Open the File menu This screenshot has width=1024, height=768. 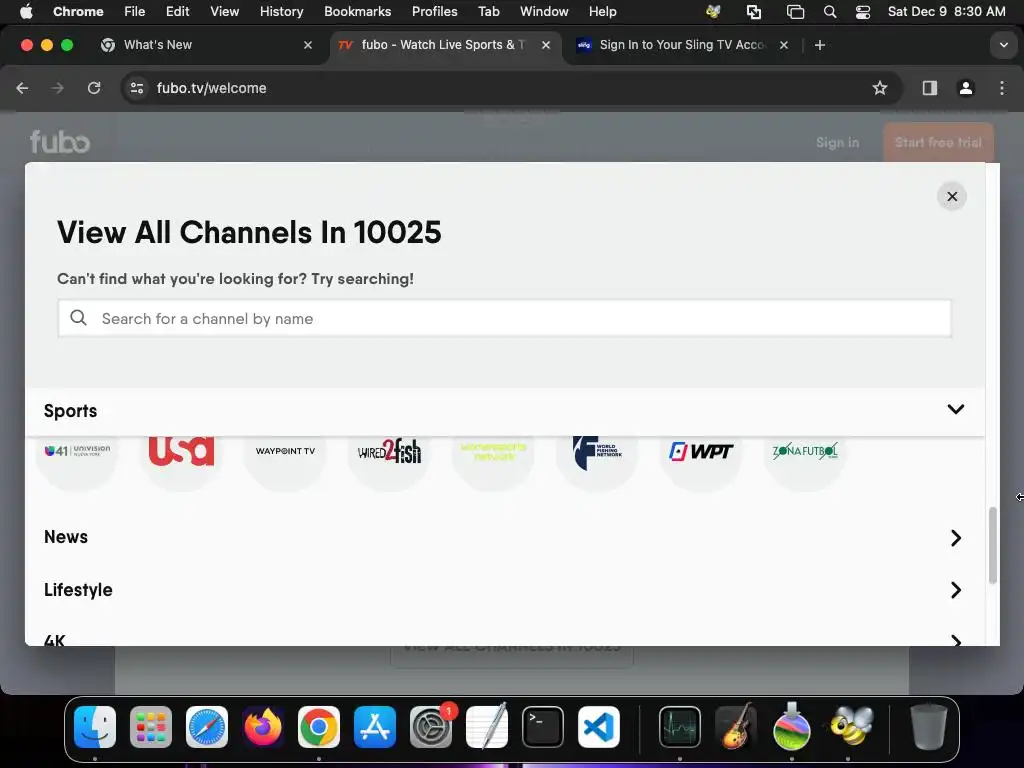point(135,12)
